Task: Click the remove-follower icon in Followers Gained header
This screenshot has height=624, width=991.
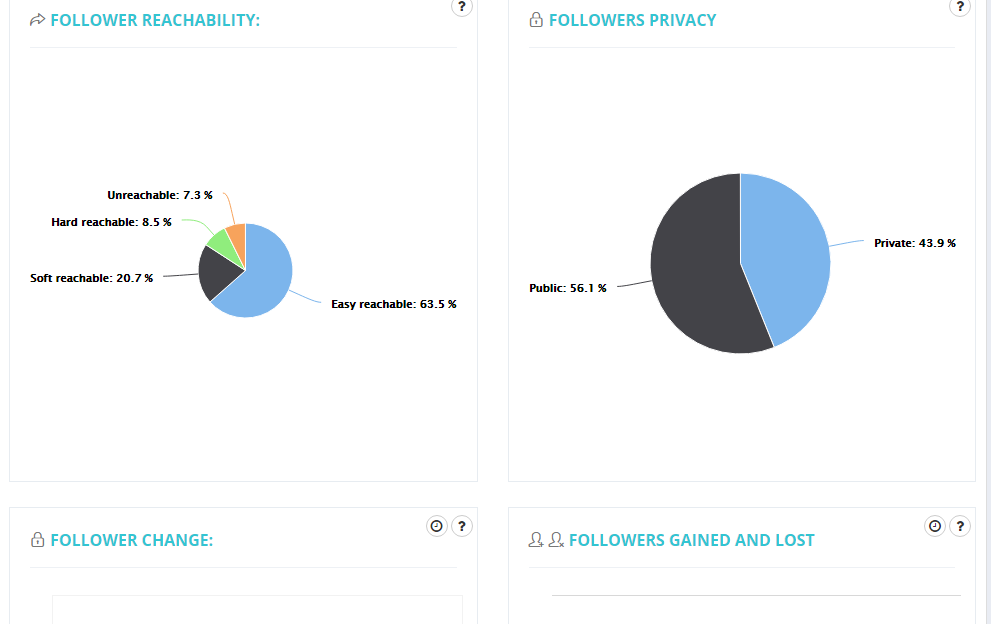Action: coord(556,539)
